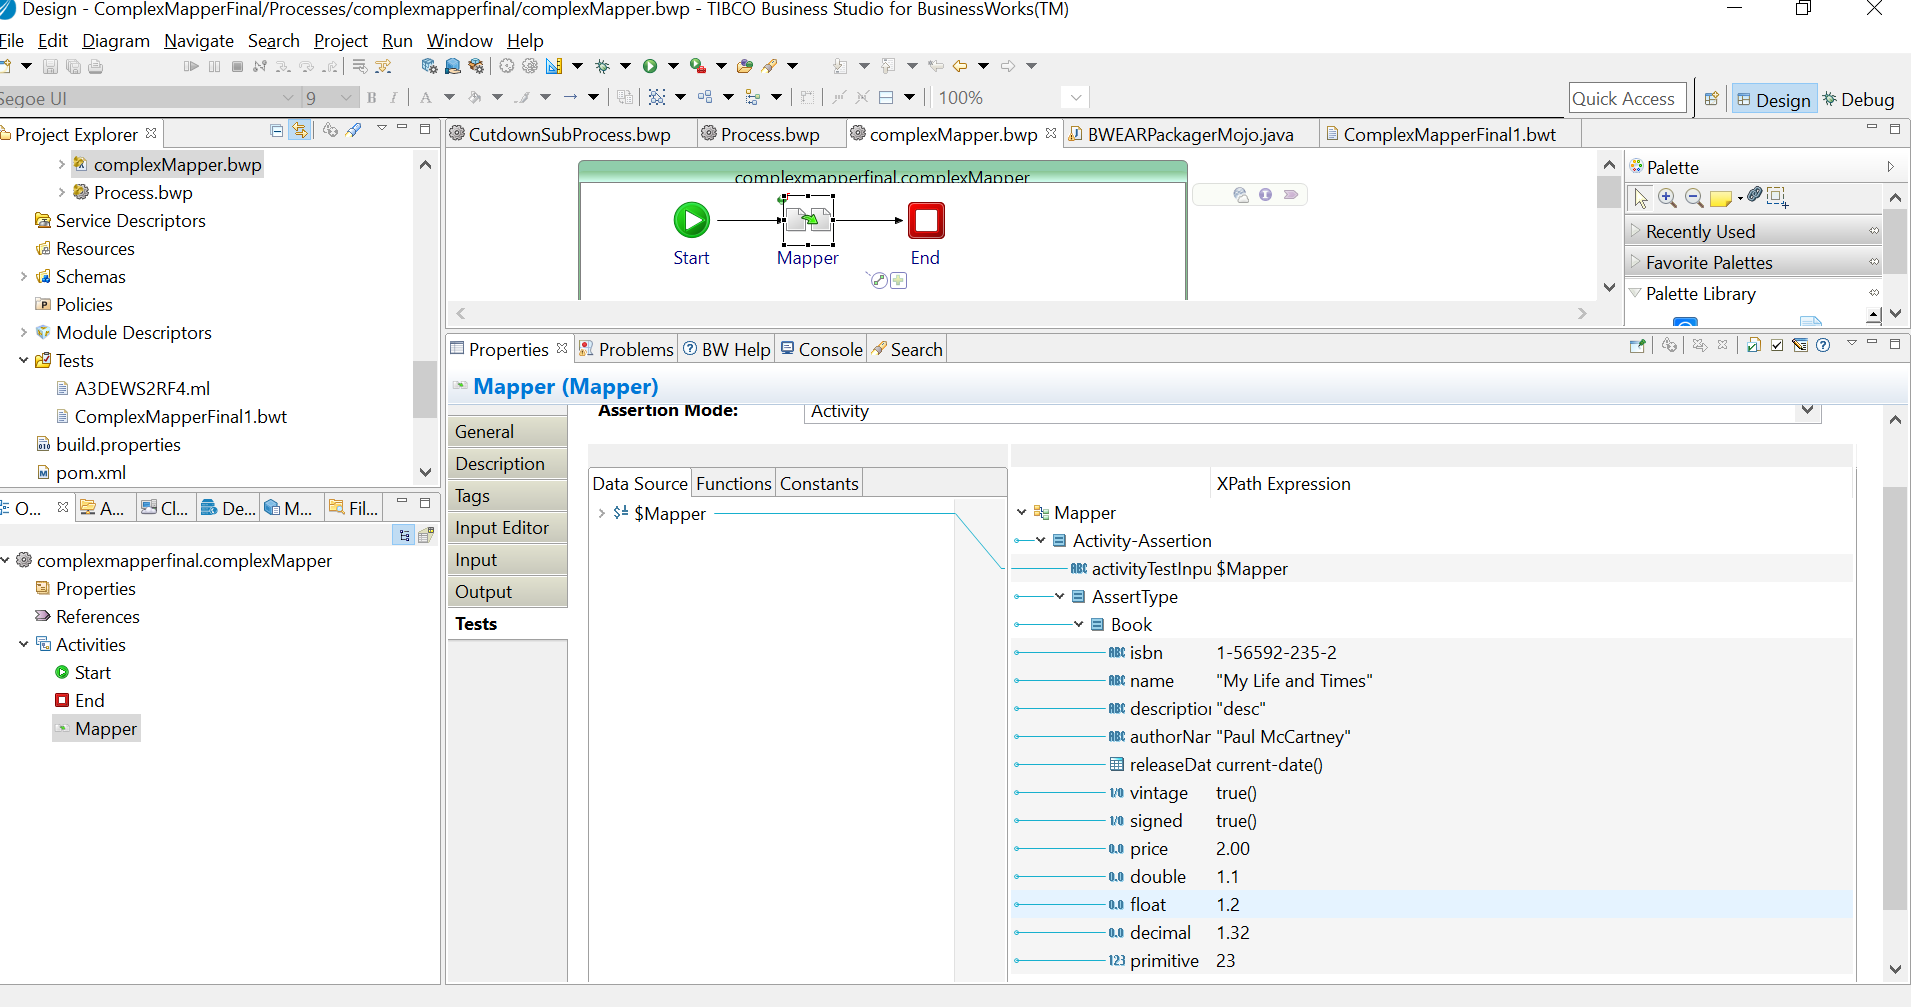Image resolution: width=1911 pixels, height=1007 pixels.
Task: Open the Tags properties section
Action: coord(507,496)
